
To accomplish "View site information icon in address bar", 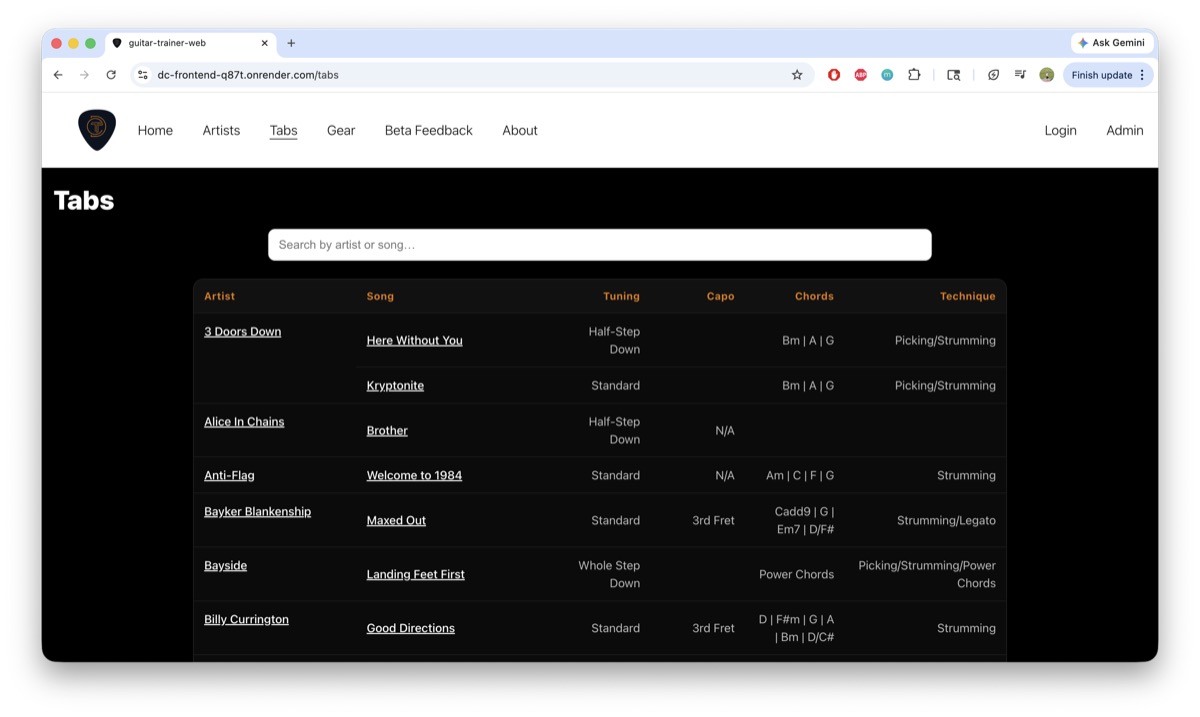I will (x=142, y=75).
